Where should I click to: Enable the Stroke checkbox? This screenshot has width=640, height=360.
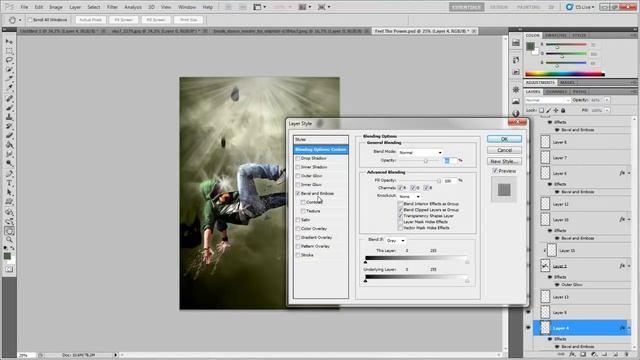298,255
